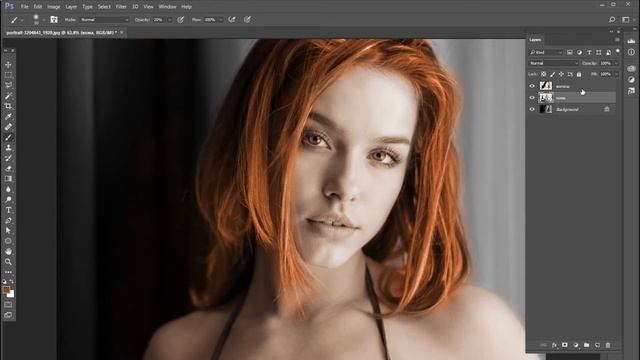Delete the selected layer
Image resolution: width=640 pixels, height=360 pixels.
608,345
